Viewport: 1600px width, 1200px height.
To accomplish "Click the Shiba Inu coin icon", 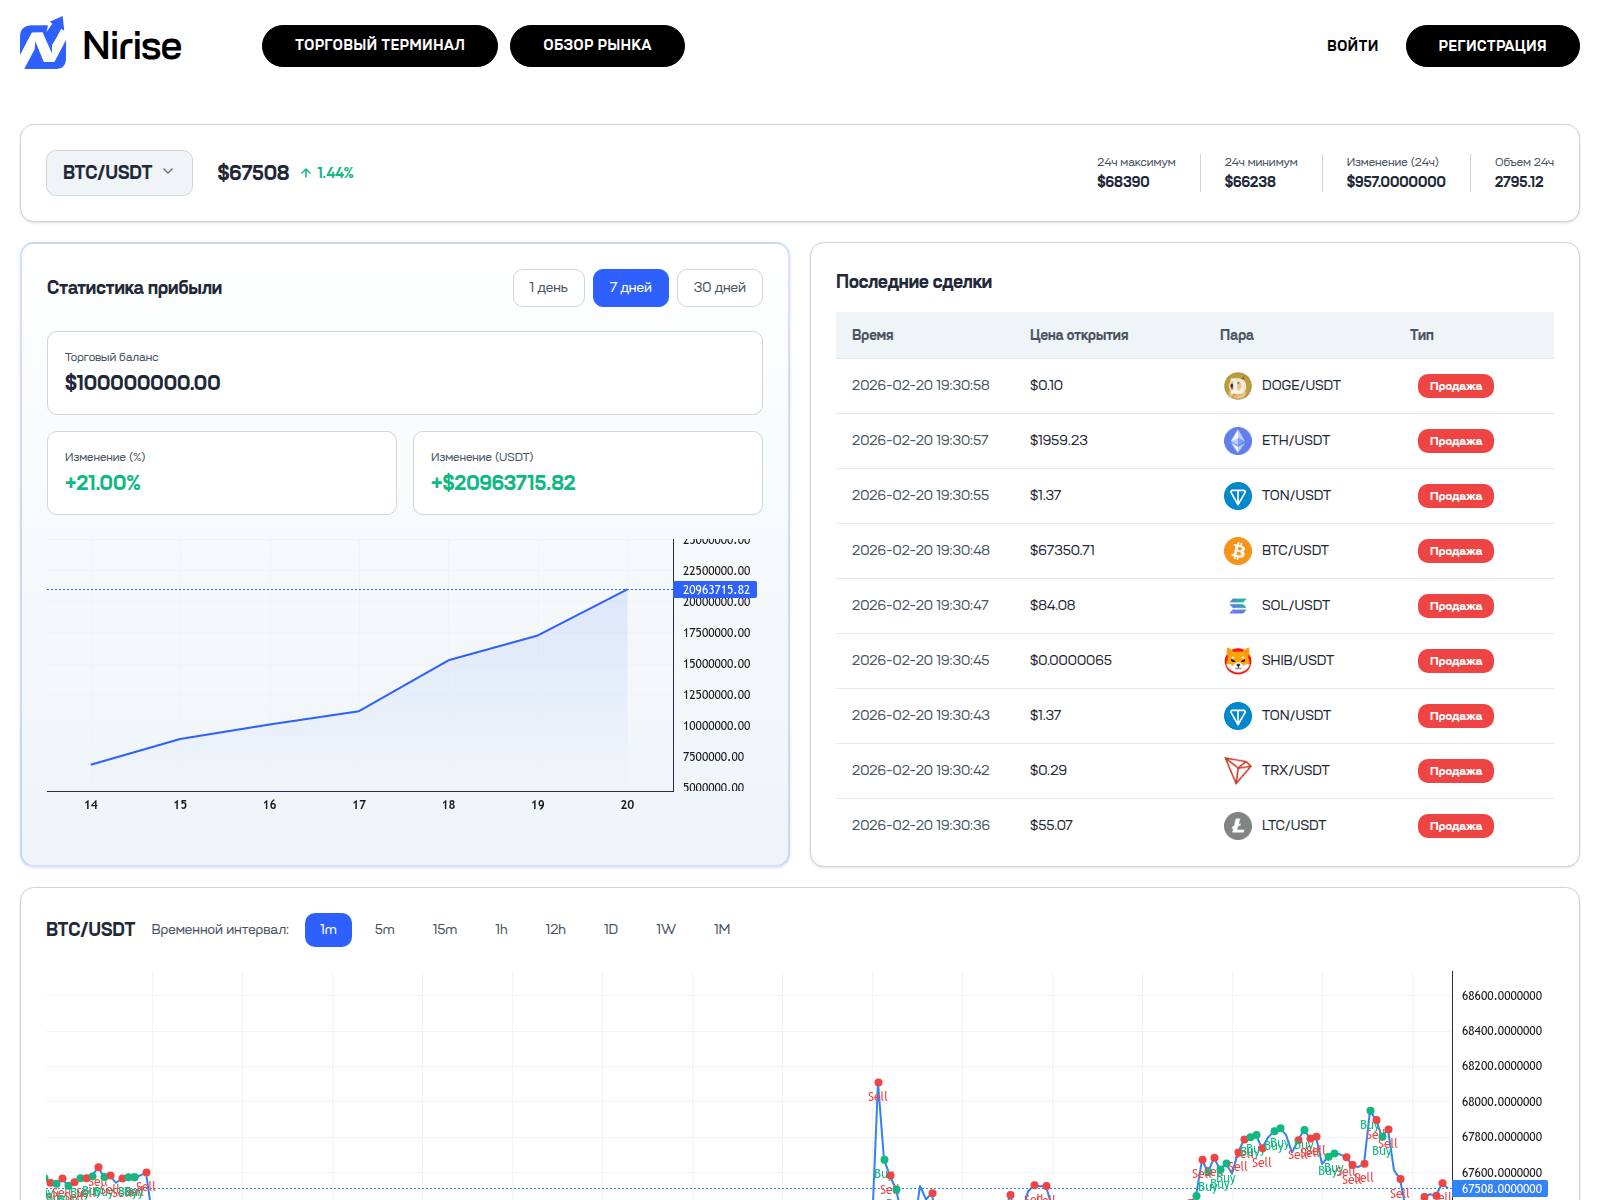I will coord(1237,660).
